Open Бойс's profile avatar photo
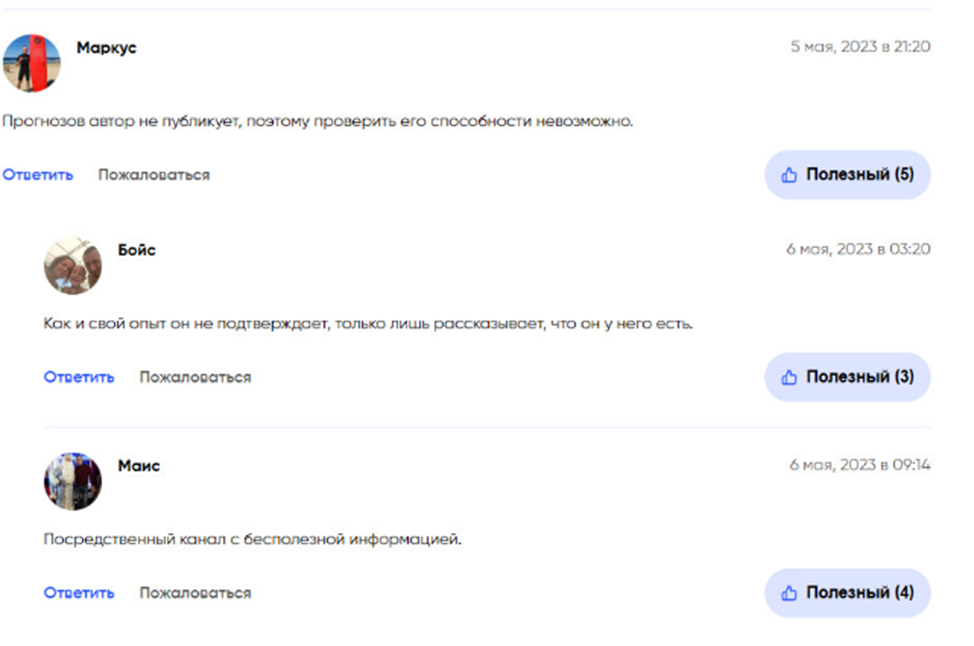 pyautogui.click(x=73, y=266)
